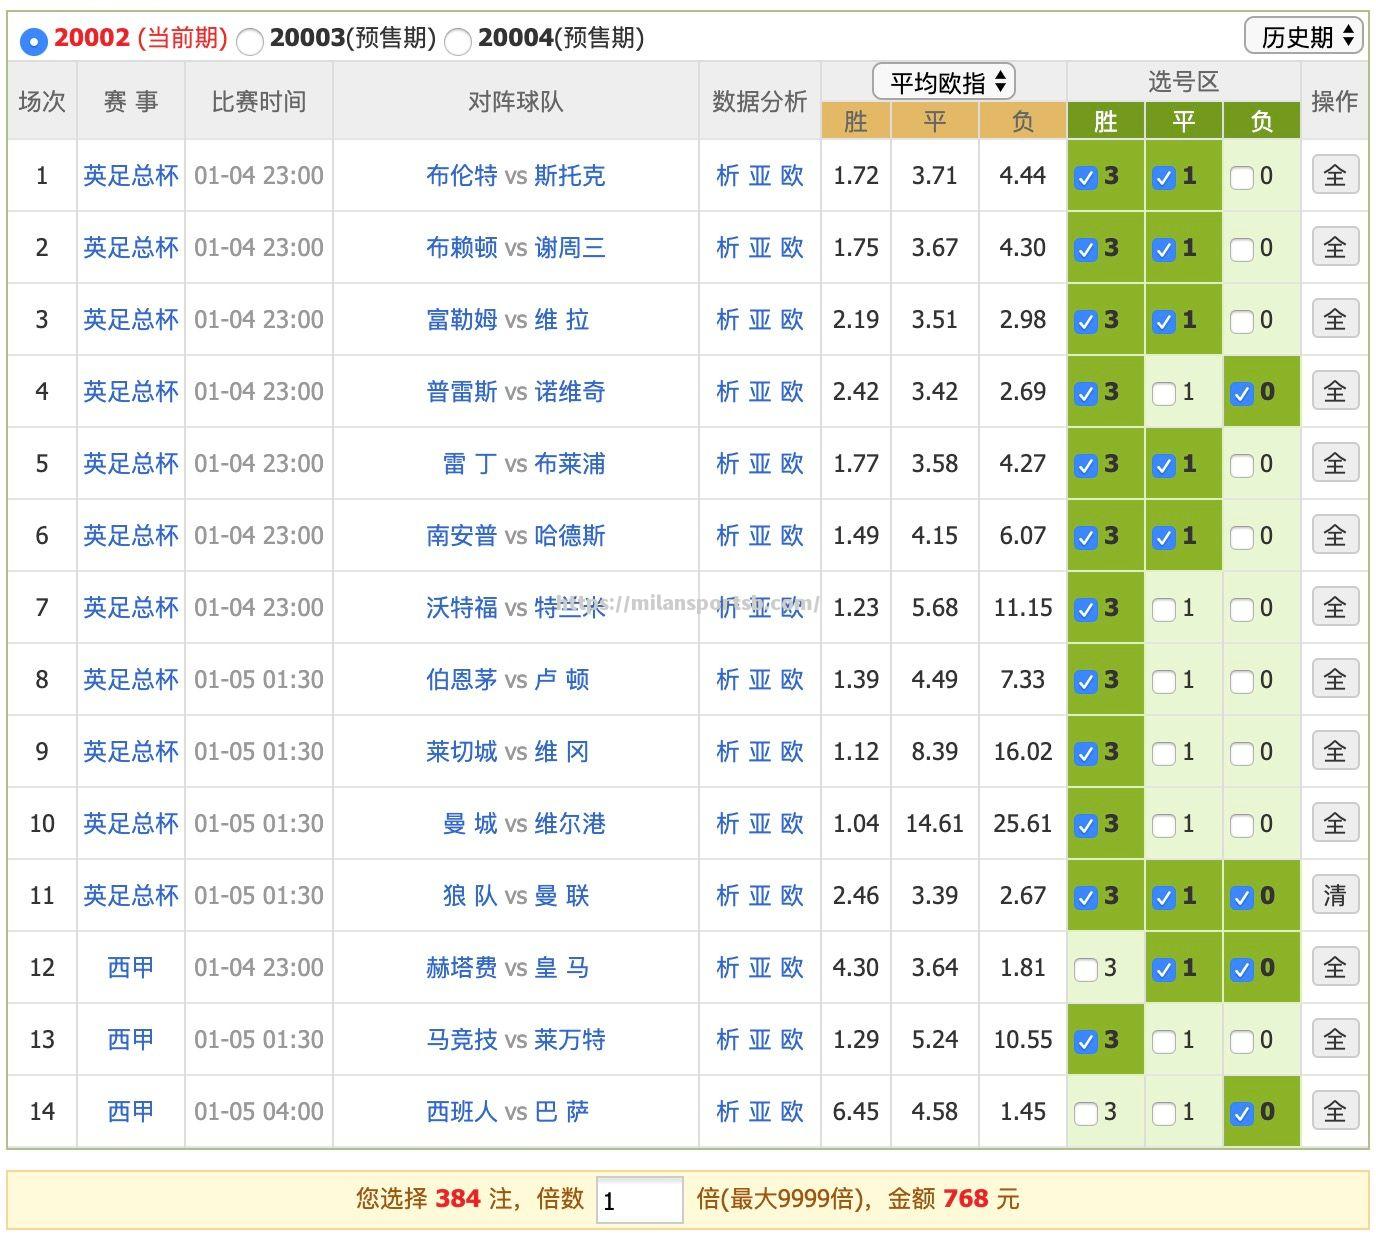This screenshot has height=1240, width=1376.
Task: Click 全 button for match 14
Action: 1335,1111
